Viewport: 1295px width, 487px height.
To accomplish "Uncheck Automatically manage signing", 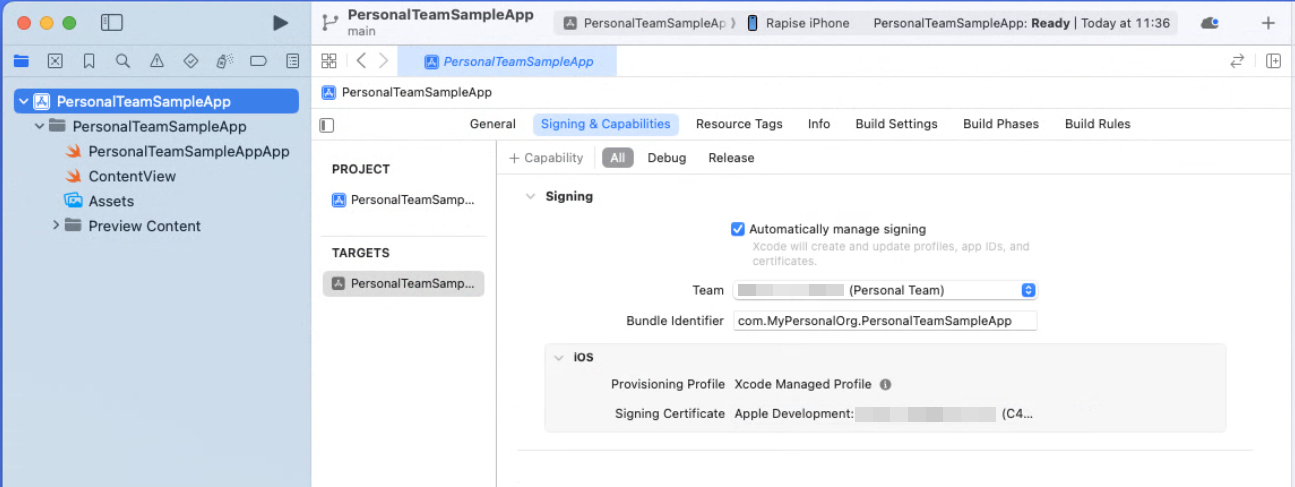I will click(738, 229).
